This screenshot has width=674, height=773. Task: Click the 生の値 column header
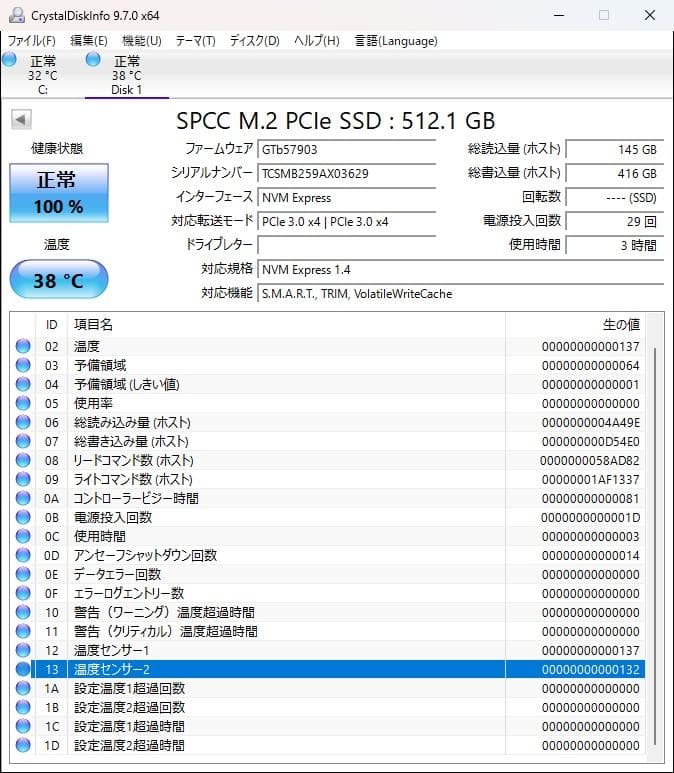coord(575,324)
